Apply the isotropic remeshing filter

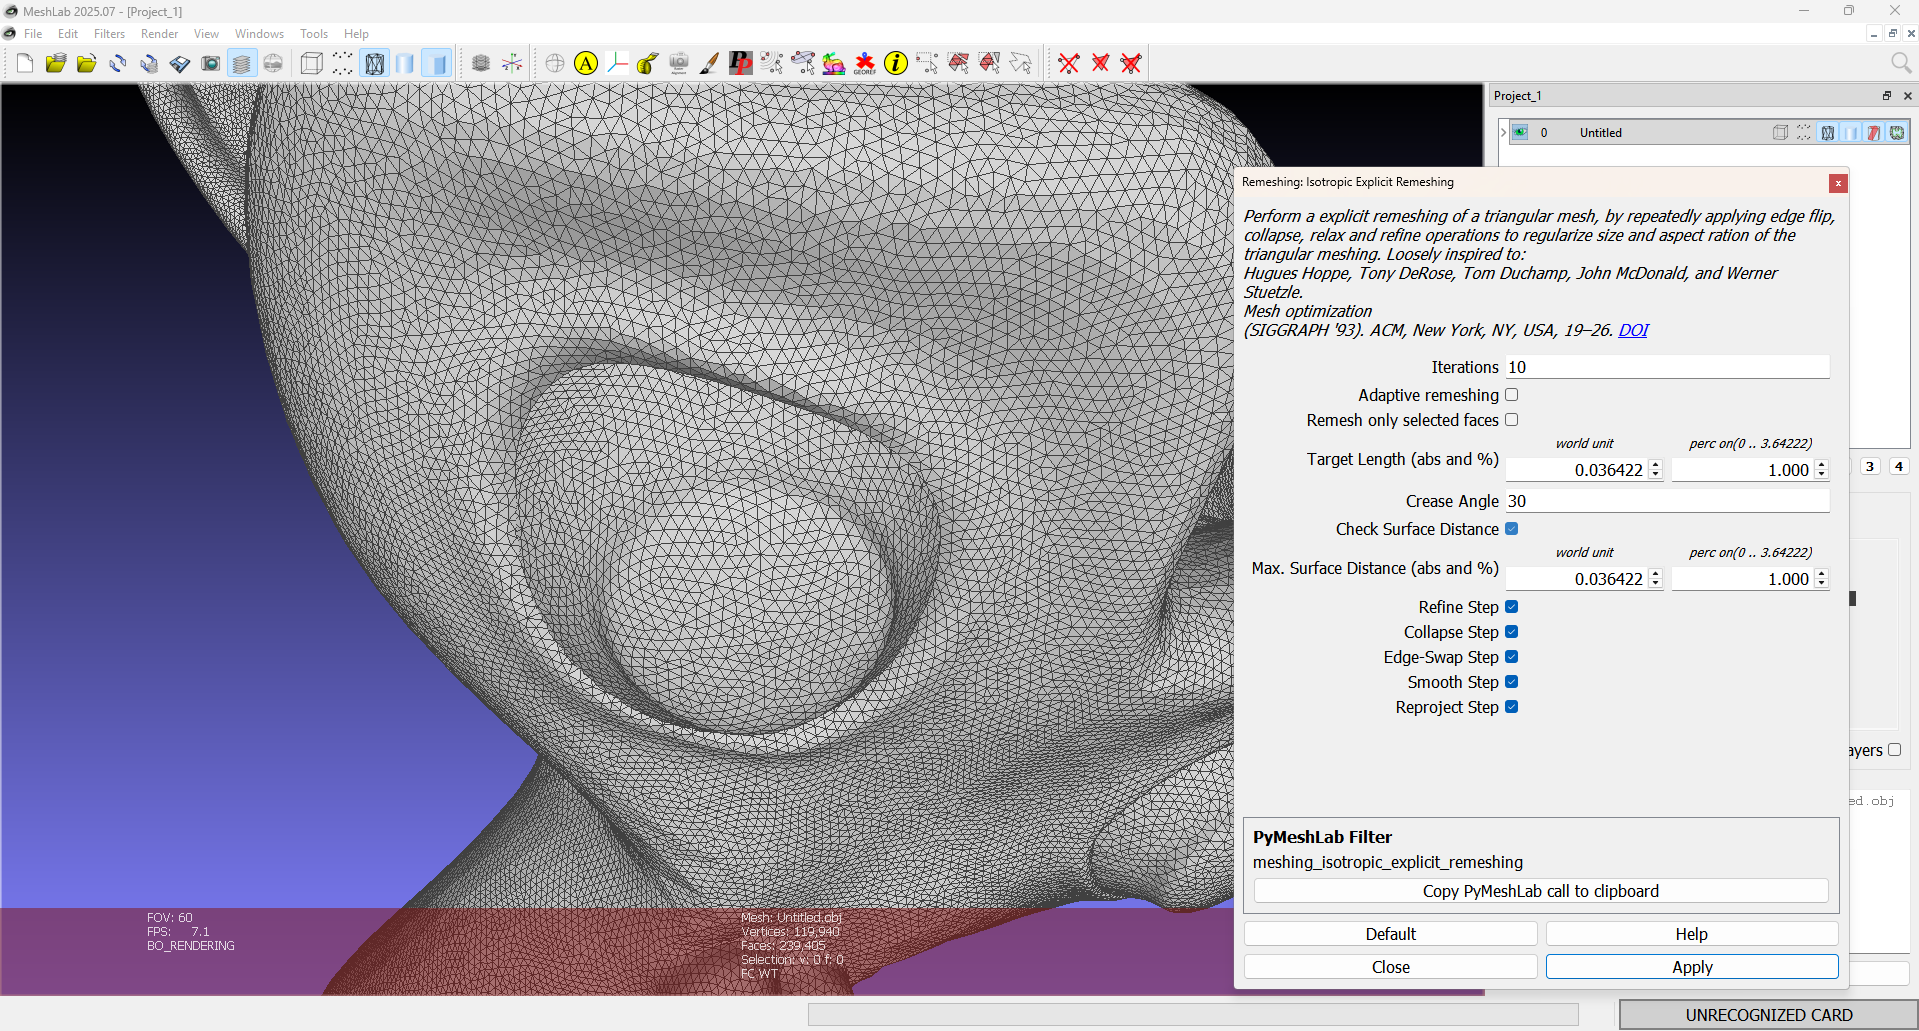point(1692,967)
